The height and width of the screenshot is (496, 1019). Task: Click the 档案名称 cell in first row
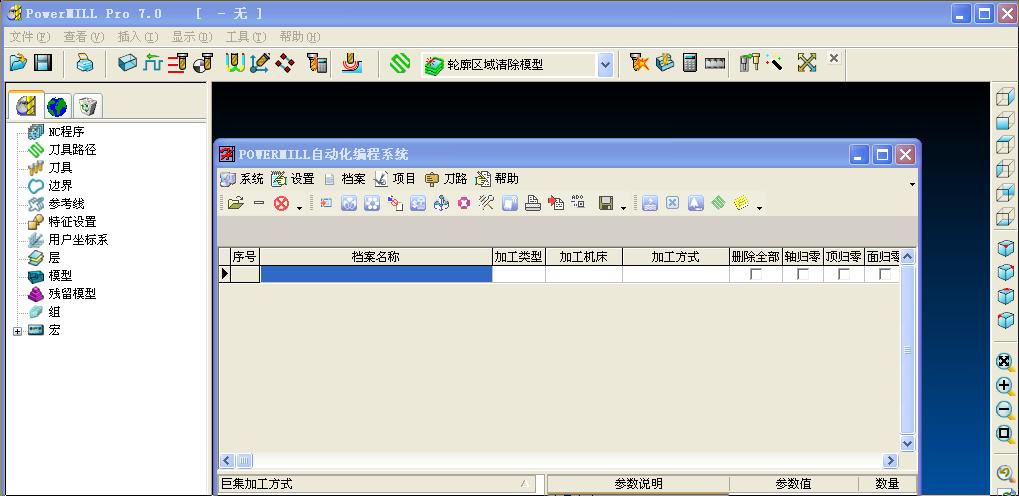pyautogui.click(x=376, y=274)
